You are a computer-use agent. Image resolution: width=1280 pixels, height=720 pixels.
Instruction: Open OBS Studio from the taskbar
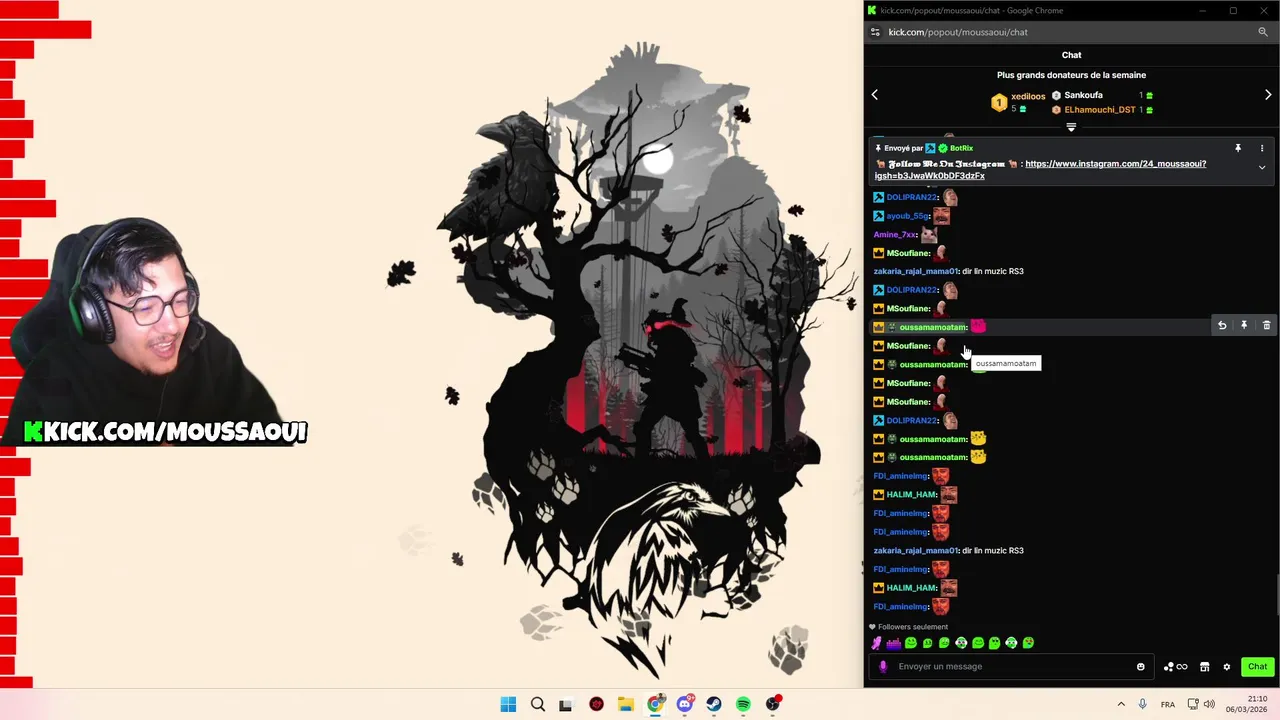pos(773,704)
